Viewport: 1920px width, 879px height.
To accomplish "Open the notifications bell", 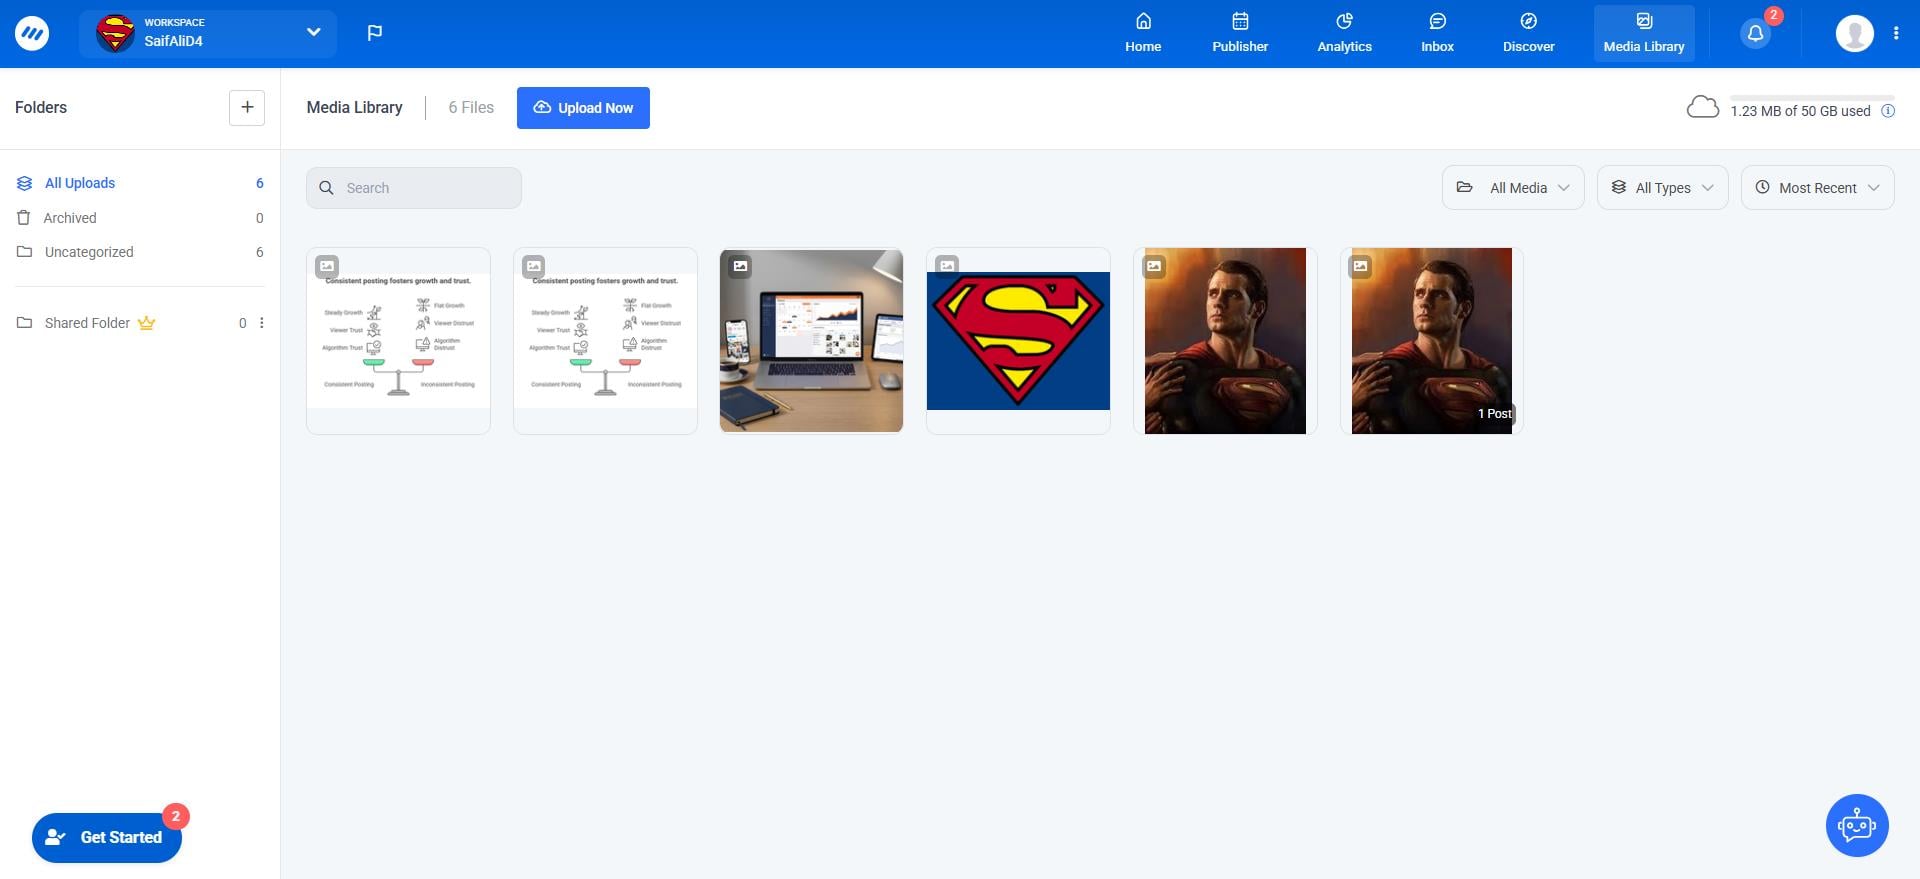I will click(1755, 33).
